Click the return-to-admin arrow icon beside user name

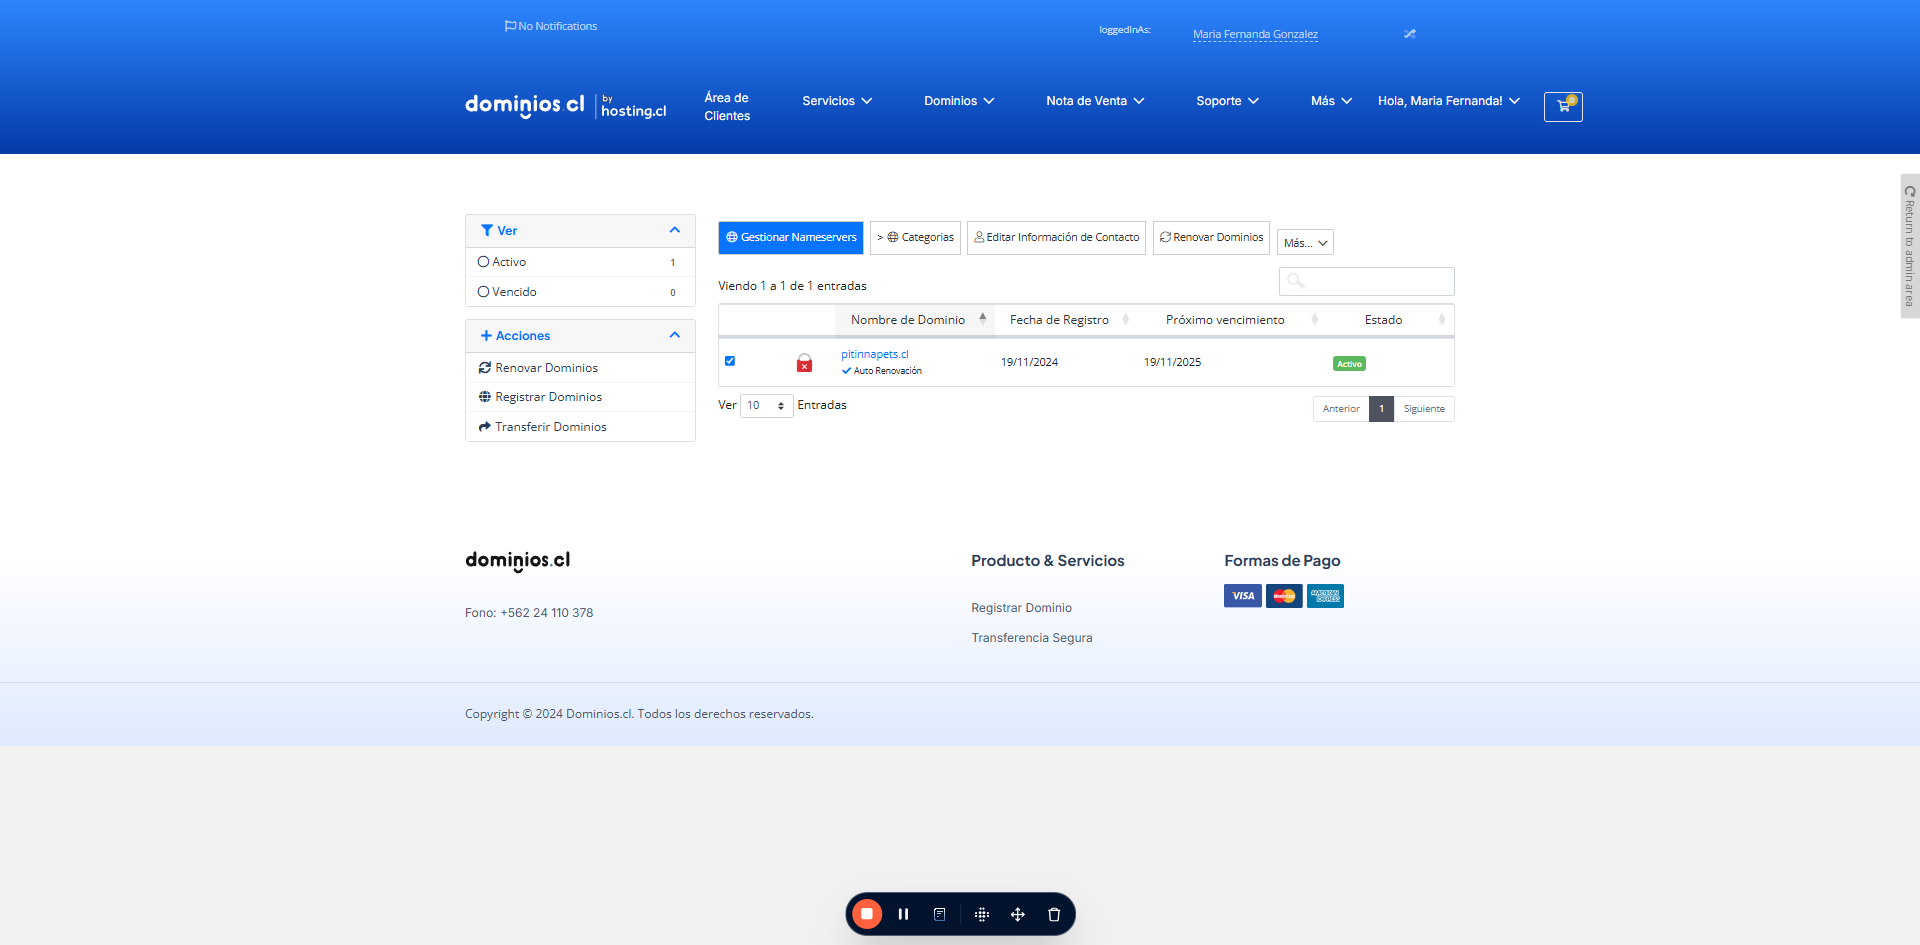tap(1410, 34)
